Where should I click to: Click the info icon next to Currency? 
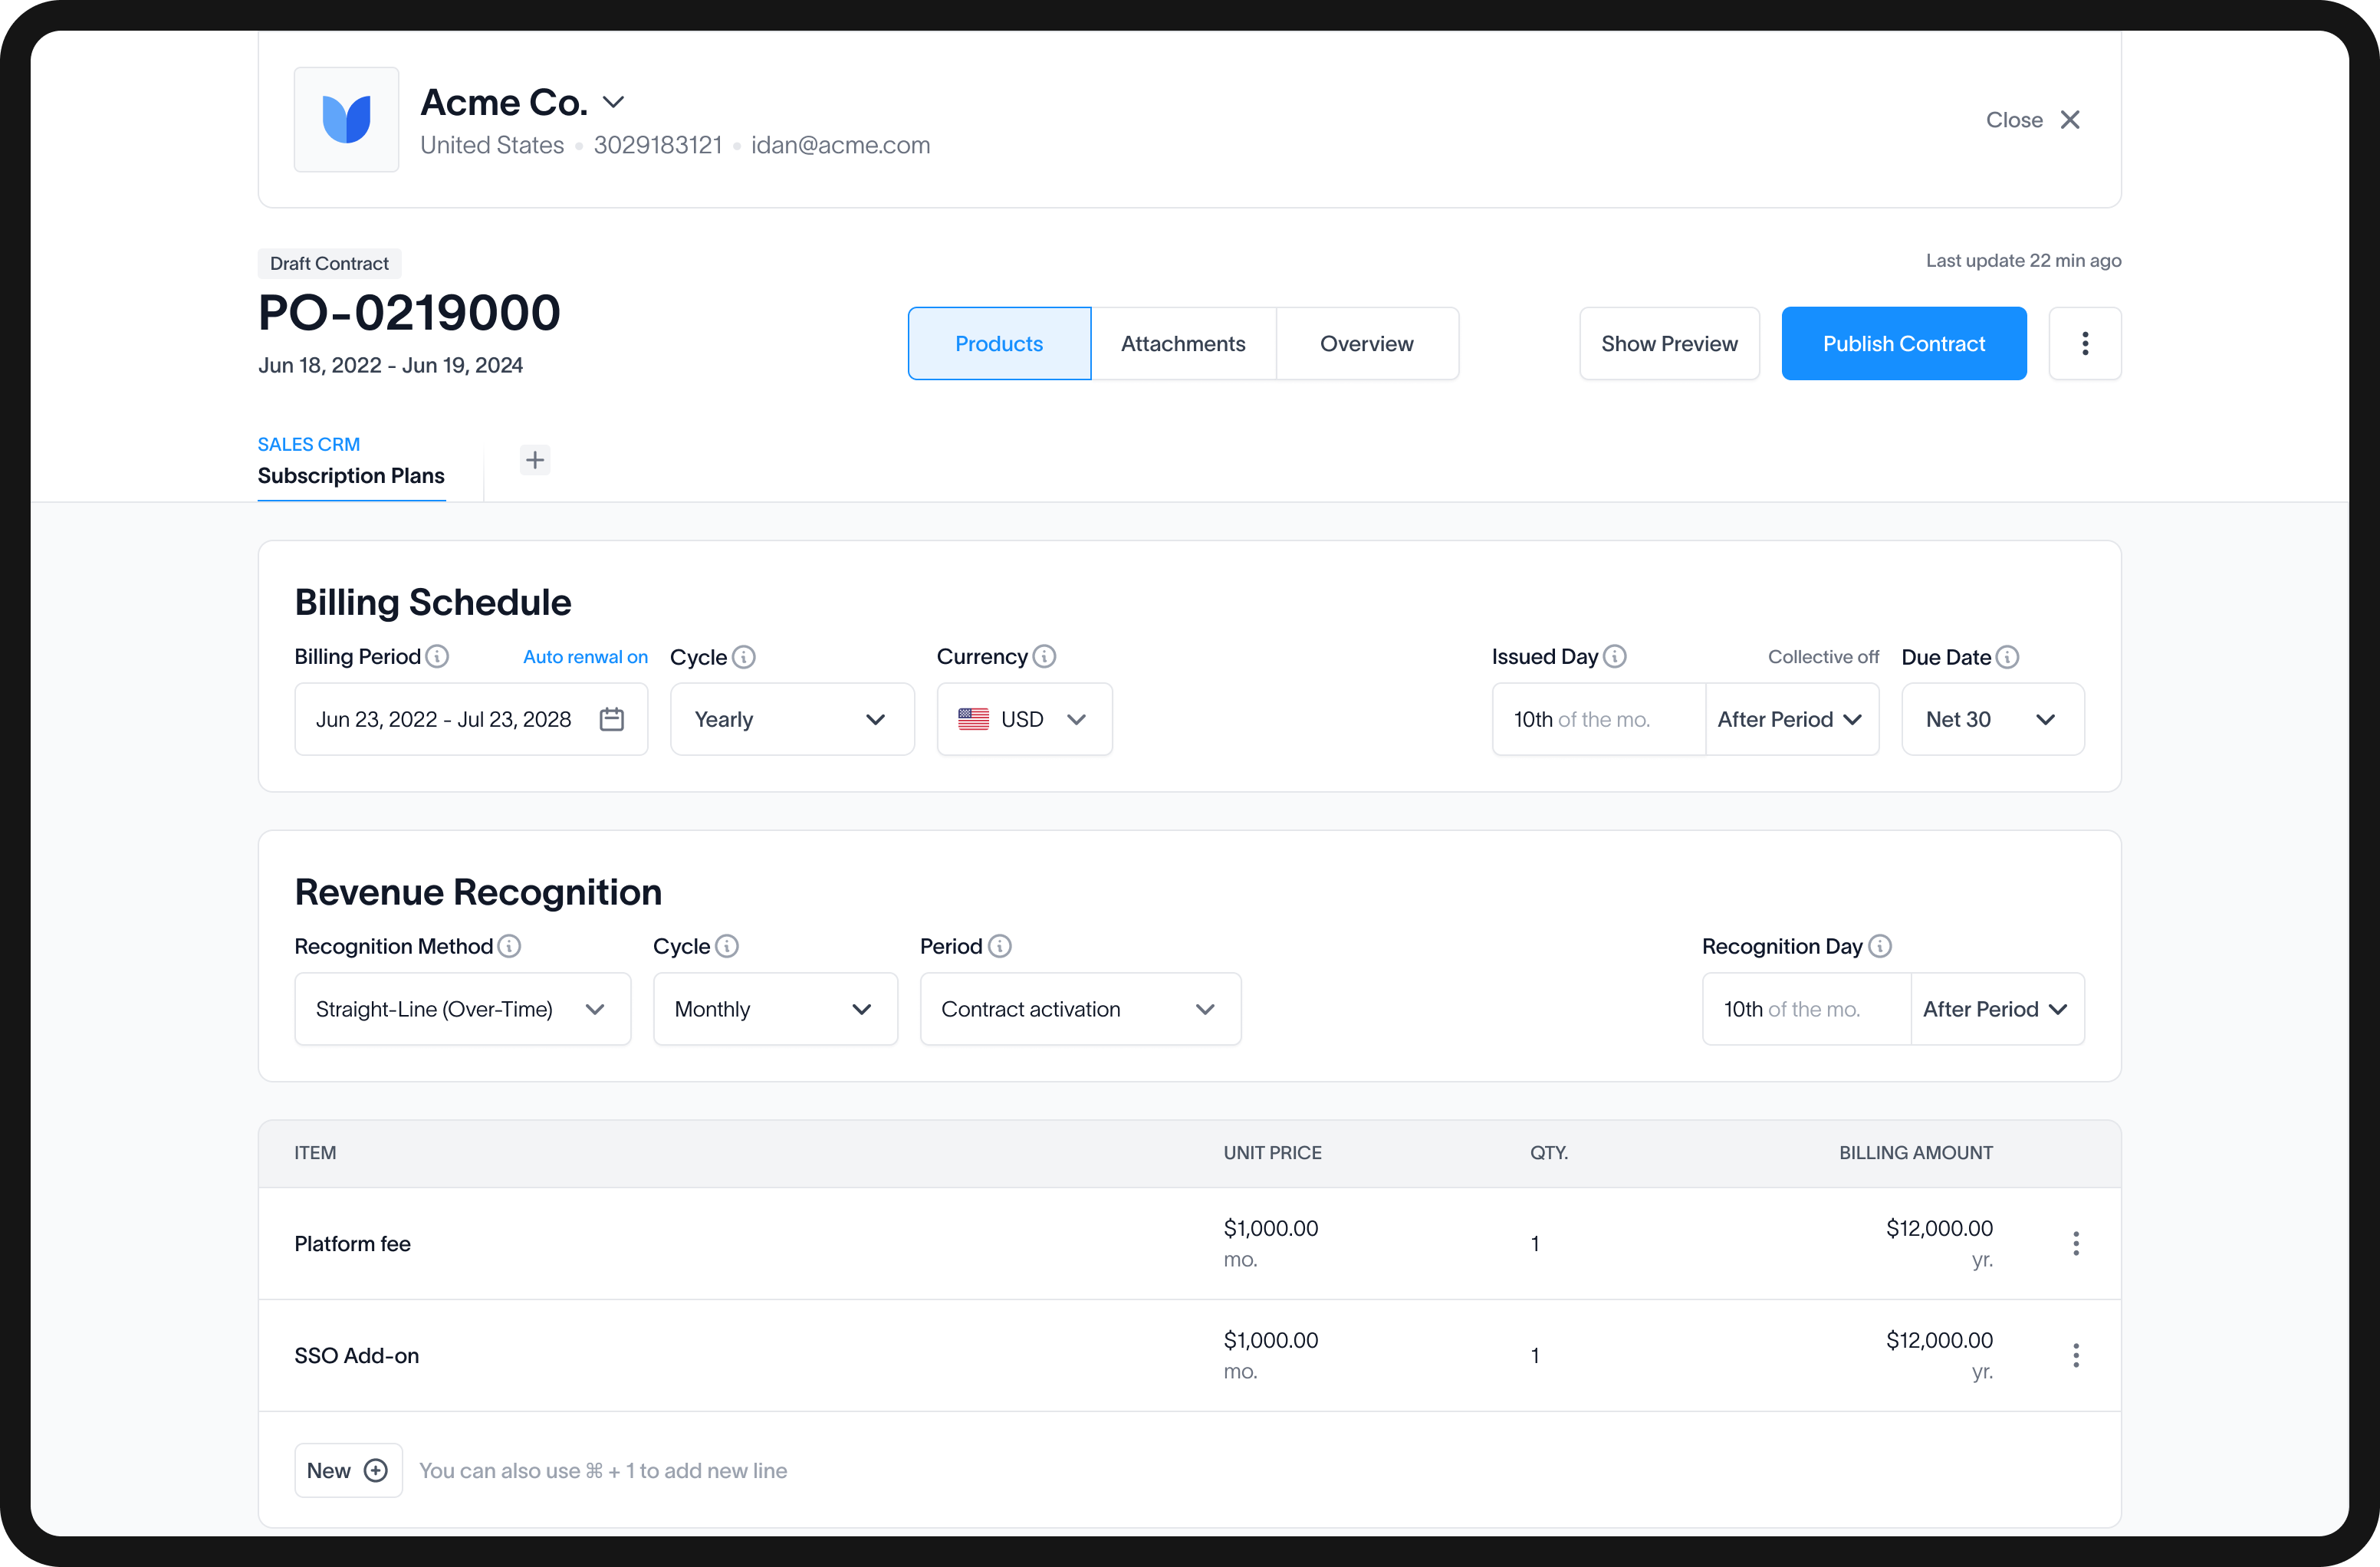click(1044, 656)
